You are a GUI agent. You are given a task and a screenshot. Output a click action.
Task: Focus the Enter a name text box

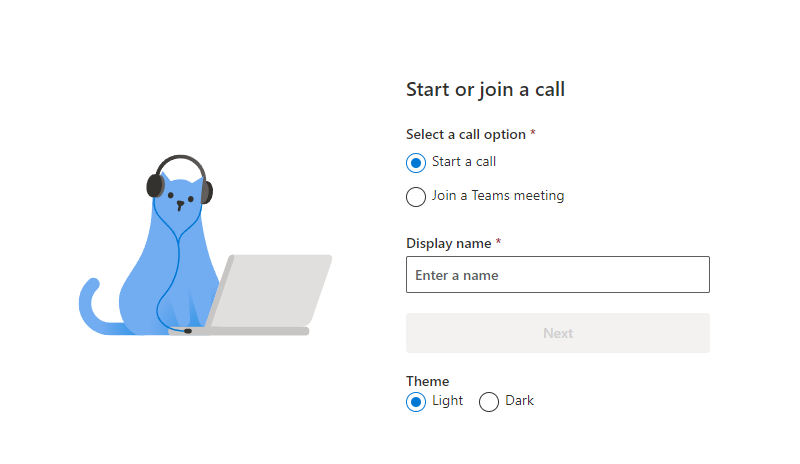pos(558,275)
